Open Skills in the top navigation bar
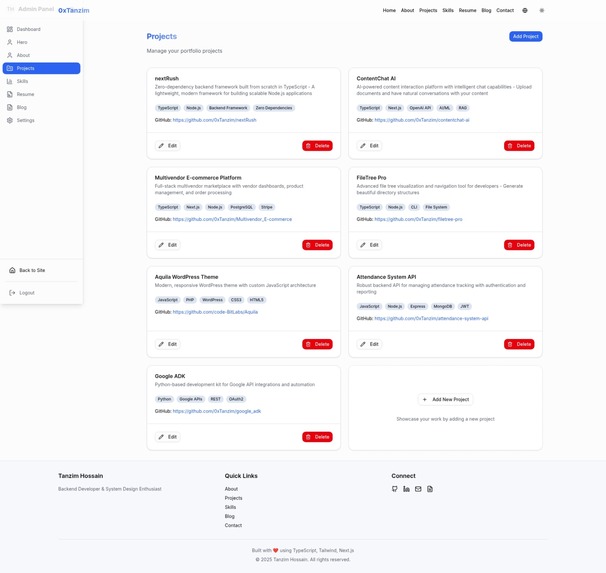 coord(448,10)
